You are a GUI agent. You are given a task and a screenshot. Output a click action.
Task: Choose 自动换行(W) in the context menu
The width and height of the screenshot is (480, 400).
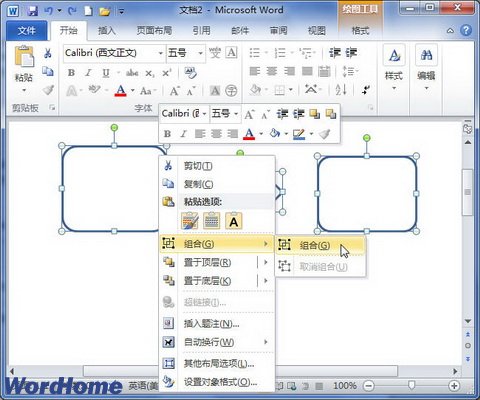coord(217,342)
